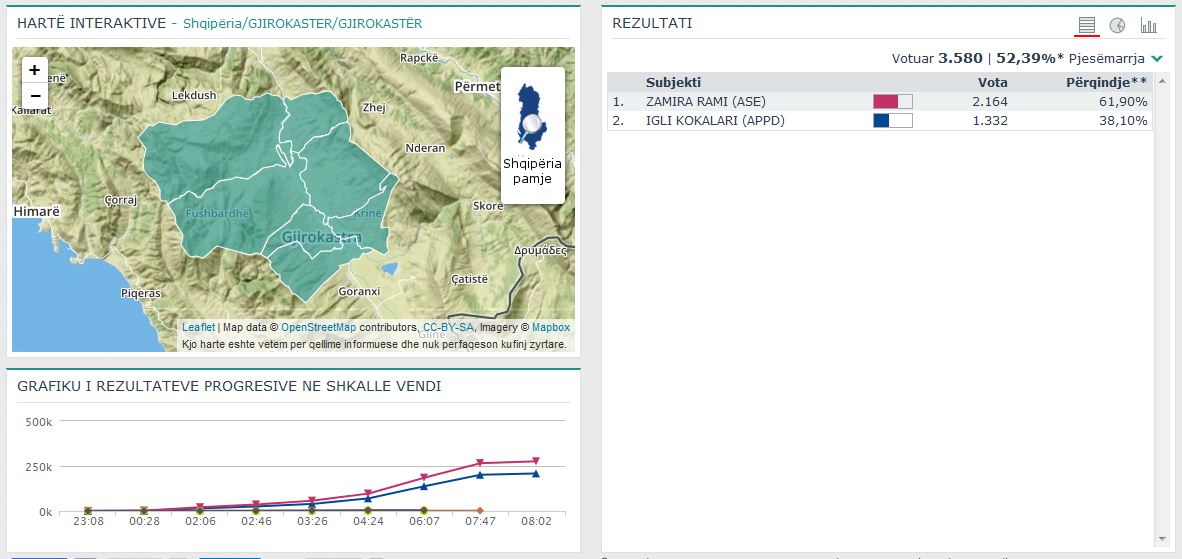
Task: Click the pink ASE percentage bar
Action: tap(892, 101)
